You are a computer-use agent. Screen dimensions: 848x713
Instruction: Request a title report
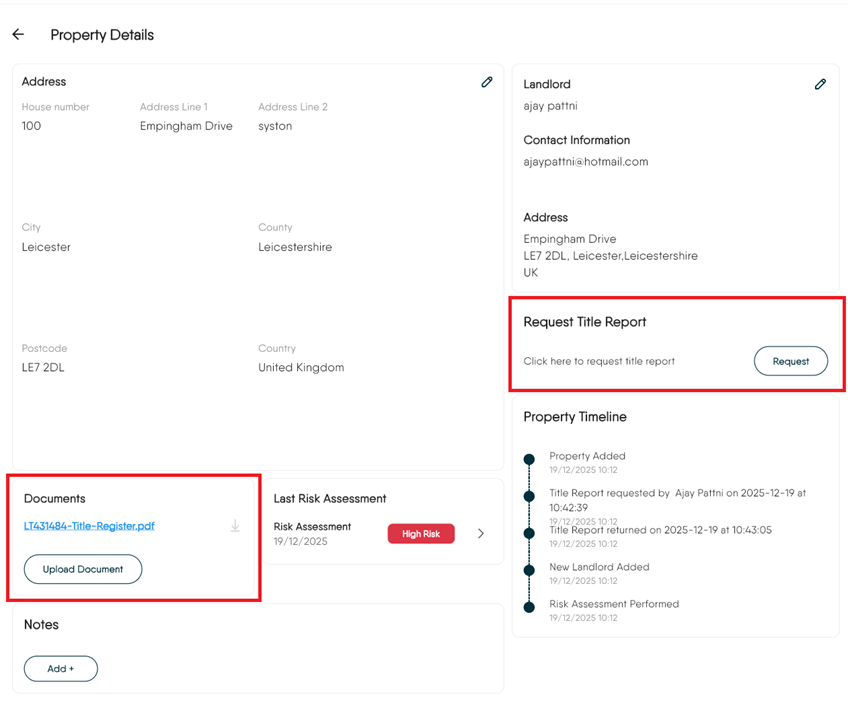(x=790, y=361)
